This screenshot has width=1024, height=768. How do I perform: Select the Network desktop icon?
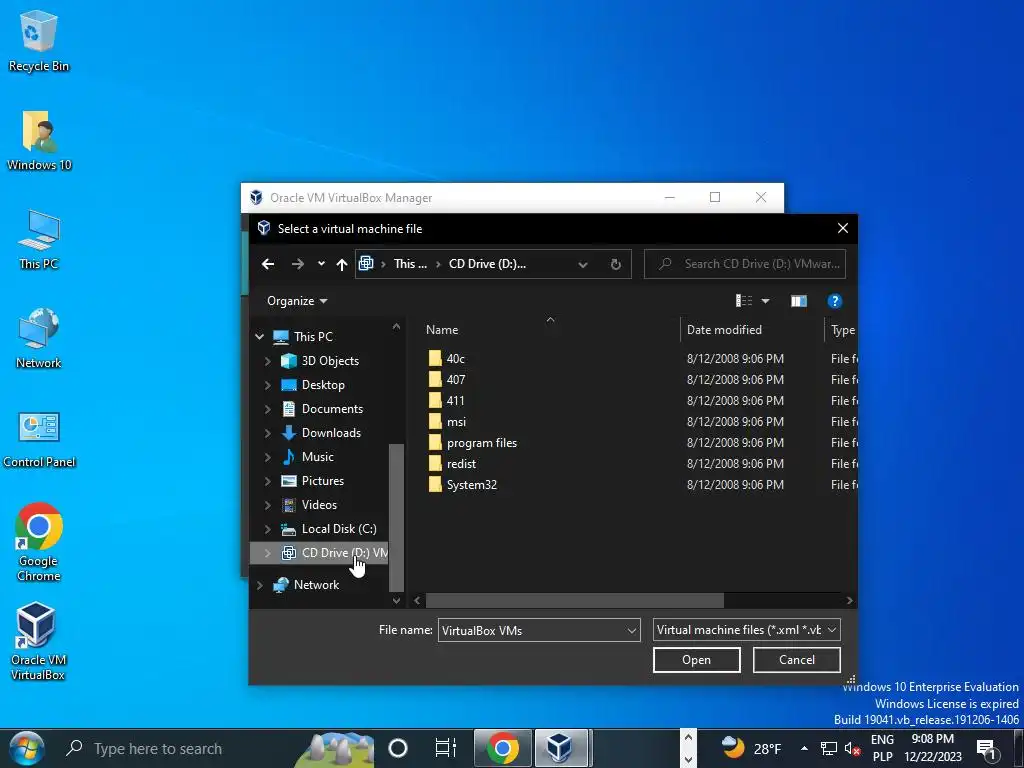pyautogui.click(x=39, y=338)
